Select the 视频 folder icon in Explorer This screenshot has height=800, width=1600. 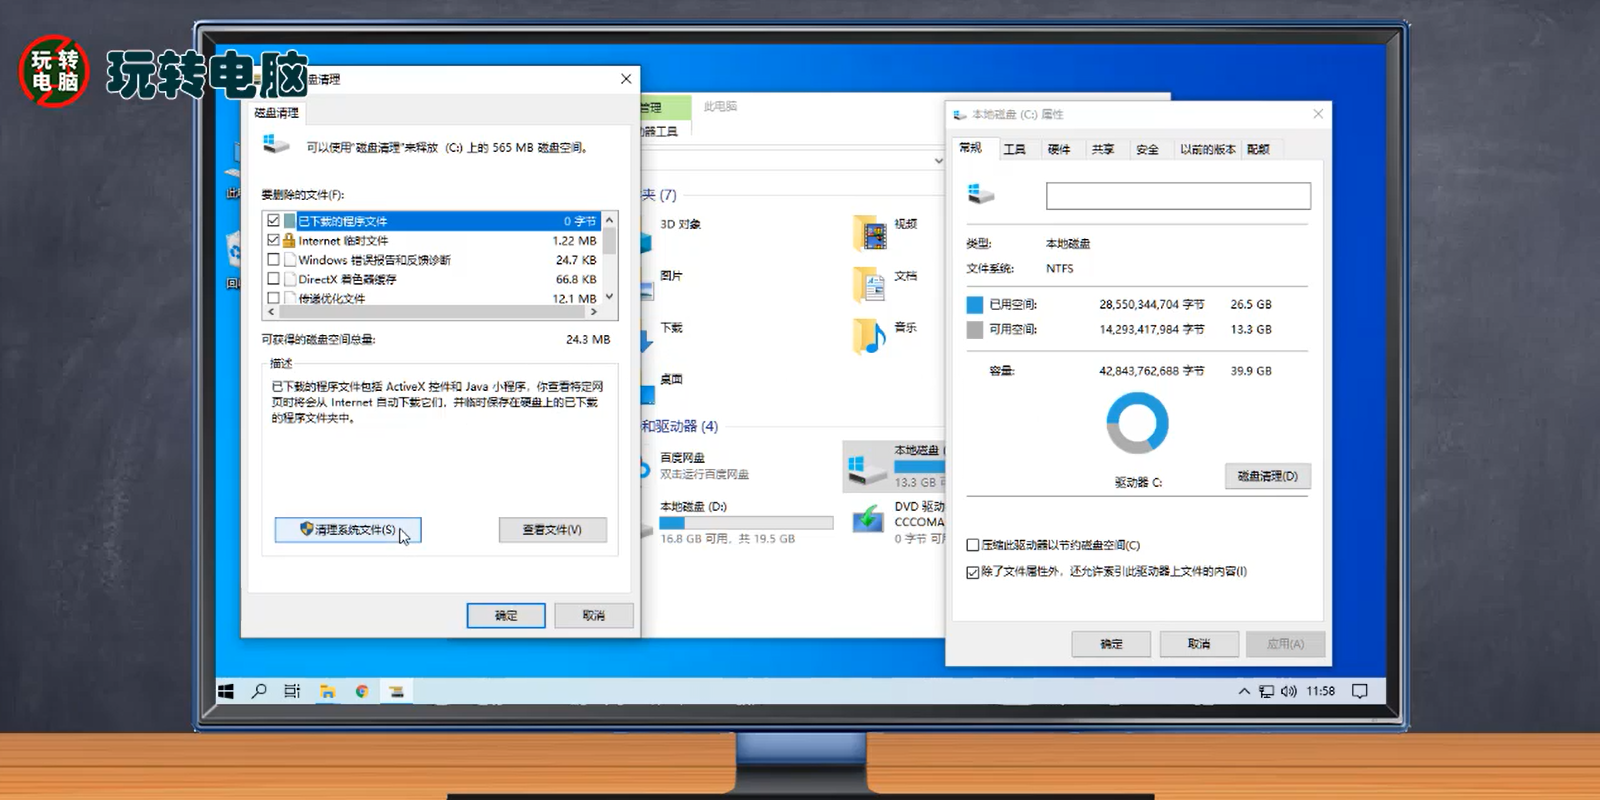click(x=870, y=233)
